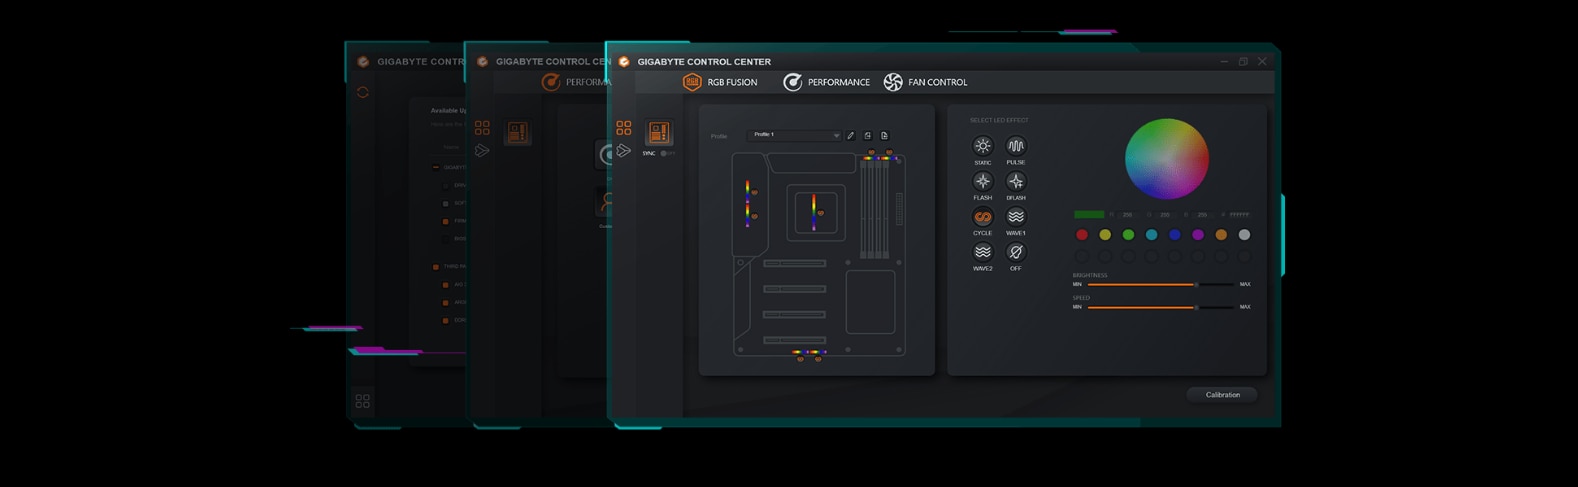Open the Performance tab
Image resolution: width=1578 pixels, height=487 pixels.
point(826,82)
